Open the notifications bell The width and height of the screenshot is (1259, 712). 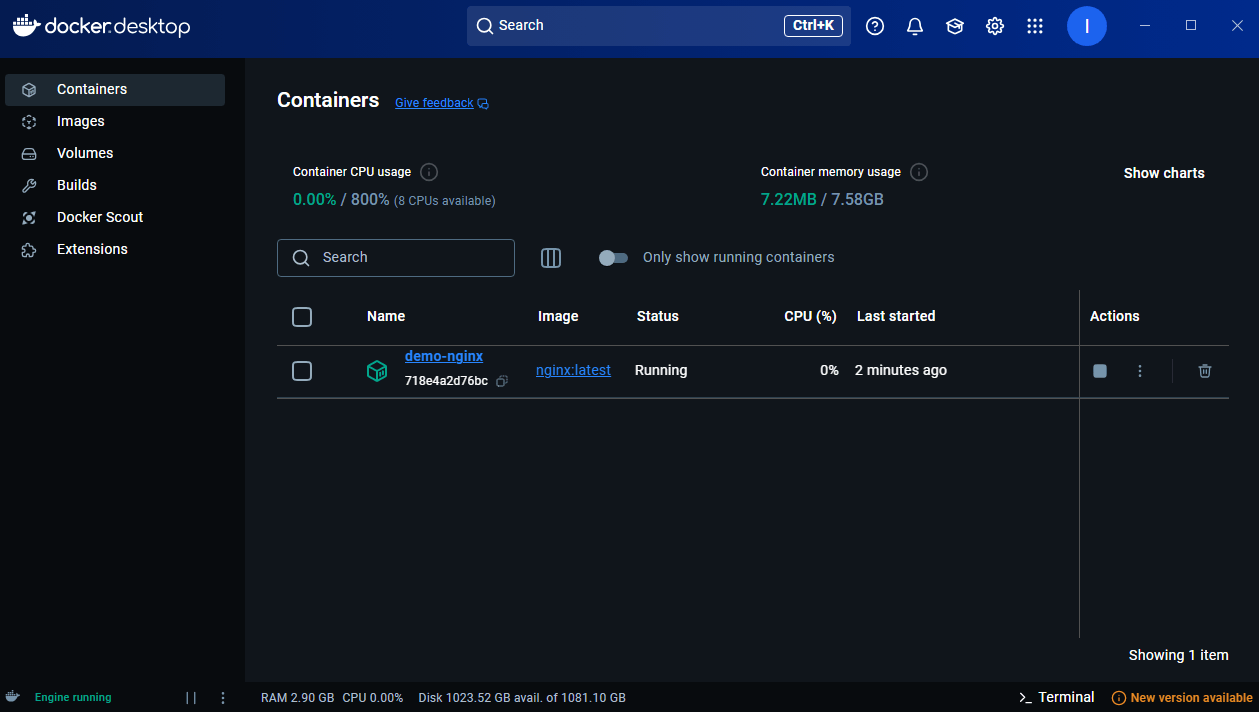point(915,26)
